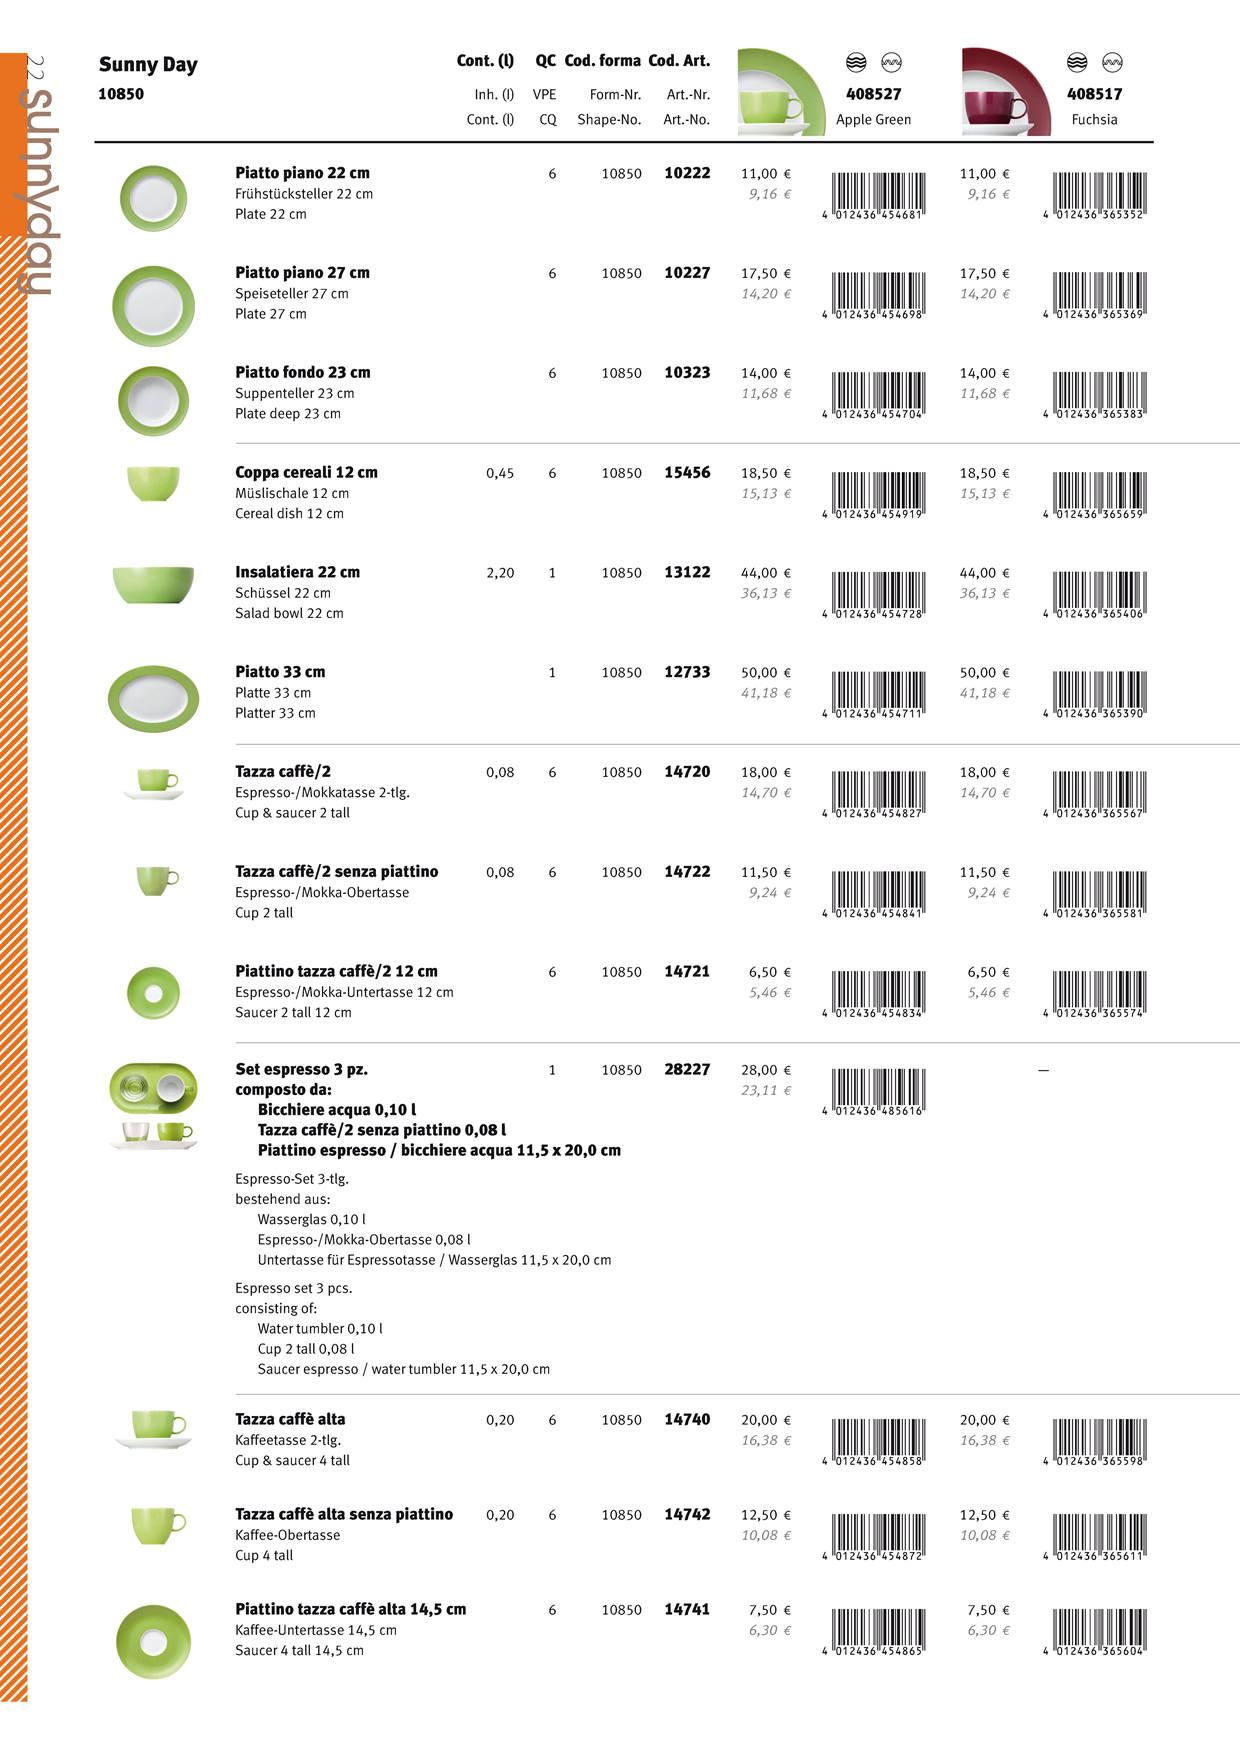Select the Piattino tazza caffè alta saucer image

click(153, 1641)
